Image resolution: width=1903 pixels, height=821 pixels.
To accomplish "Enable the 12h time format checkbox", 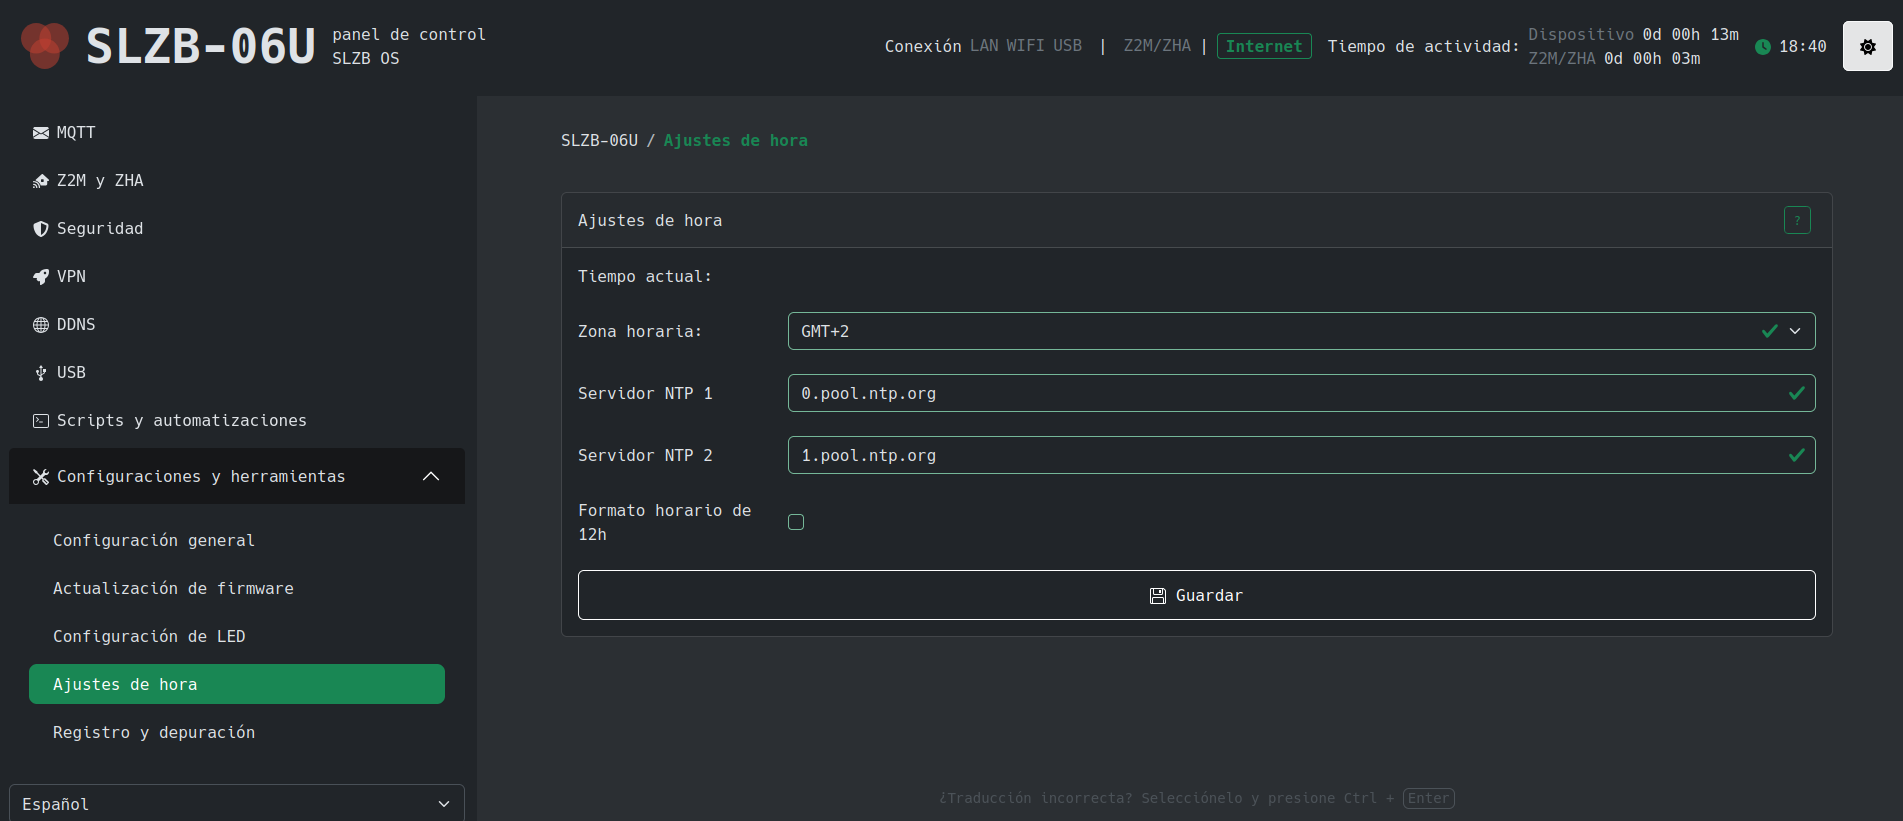I will coord(796,522).
